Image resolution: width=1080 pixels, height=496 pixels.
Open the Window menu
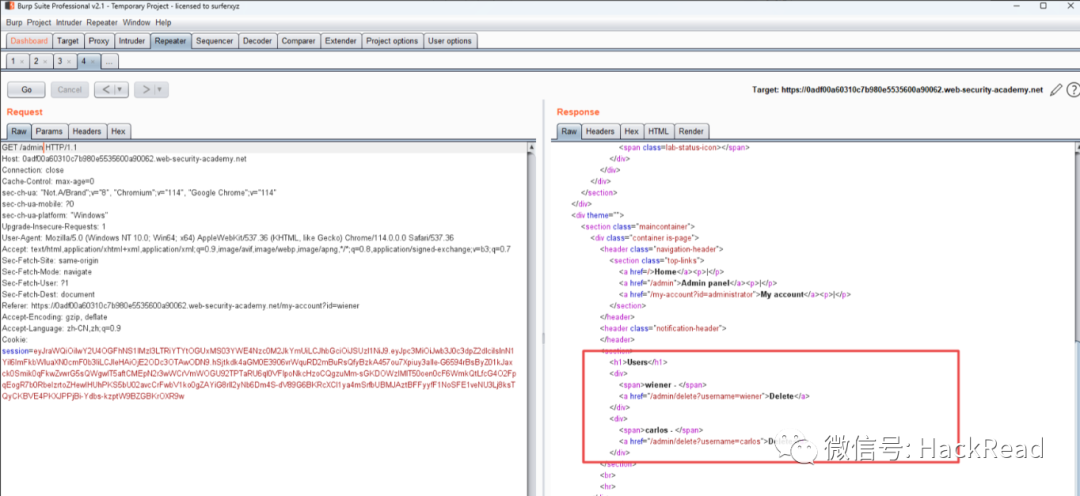pos(136,23)
